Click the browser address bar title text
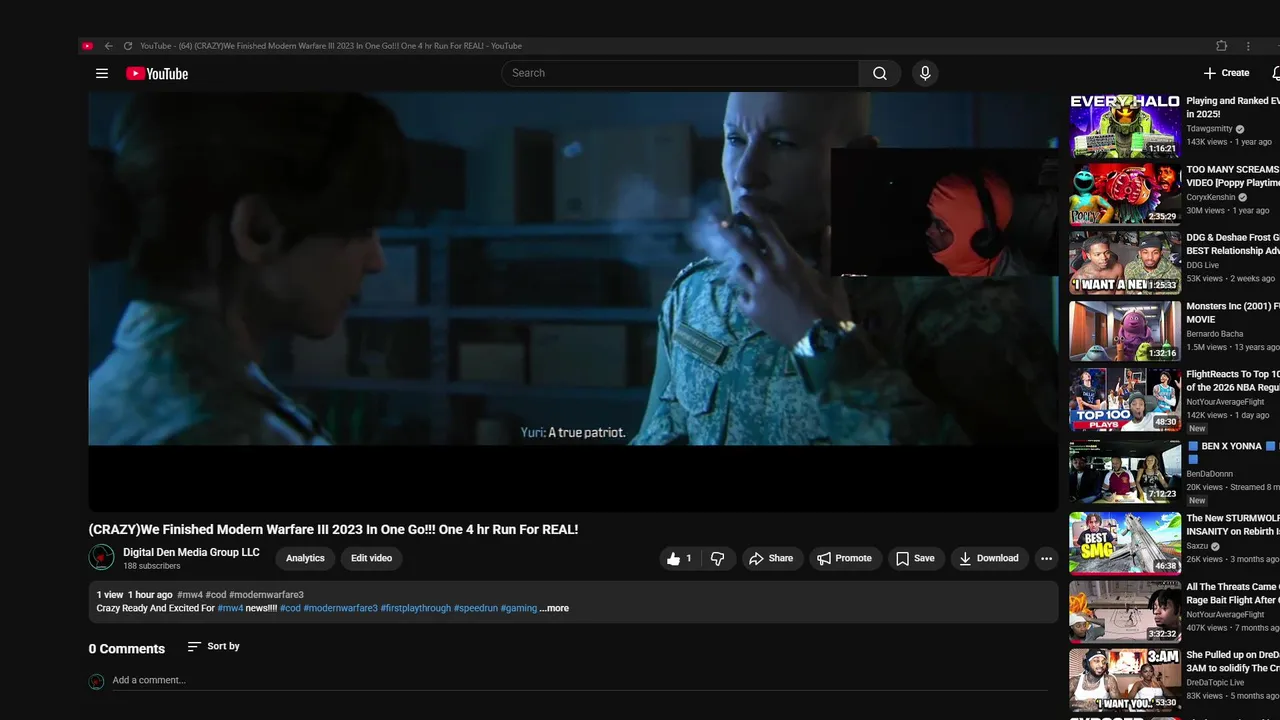 click(x=331, y=46)
